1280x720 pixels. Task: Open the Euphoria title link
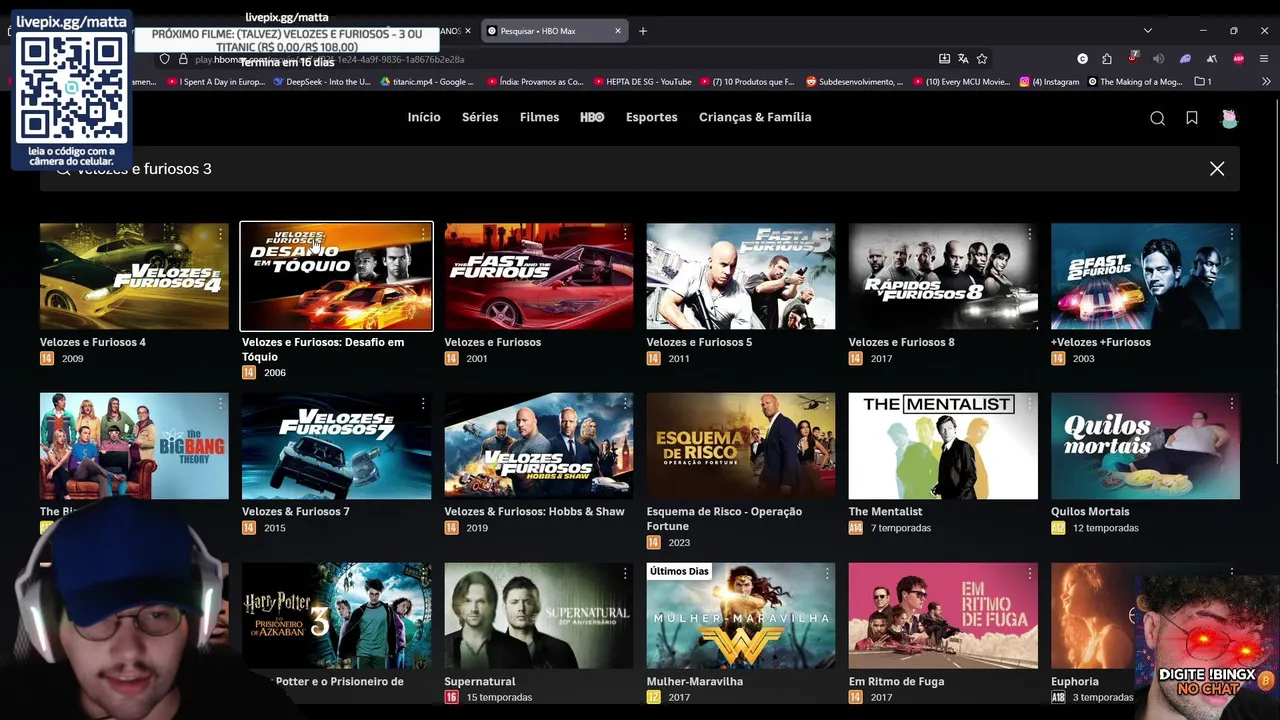[1075, 682]
